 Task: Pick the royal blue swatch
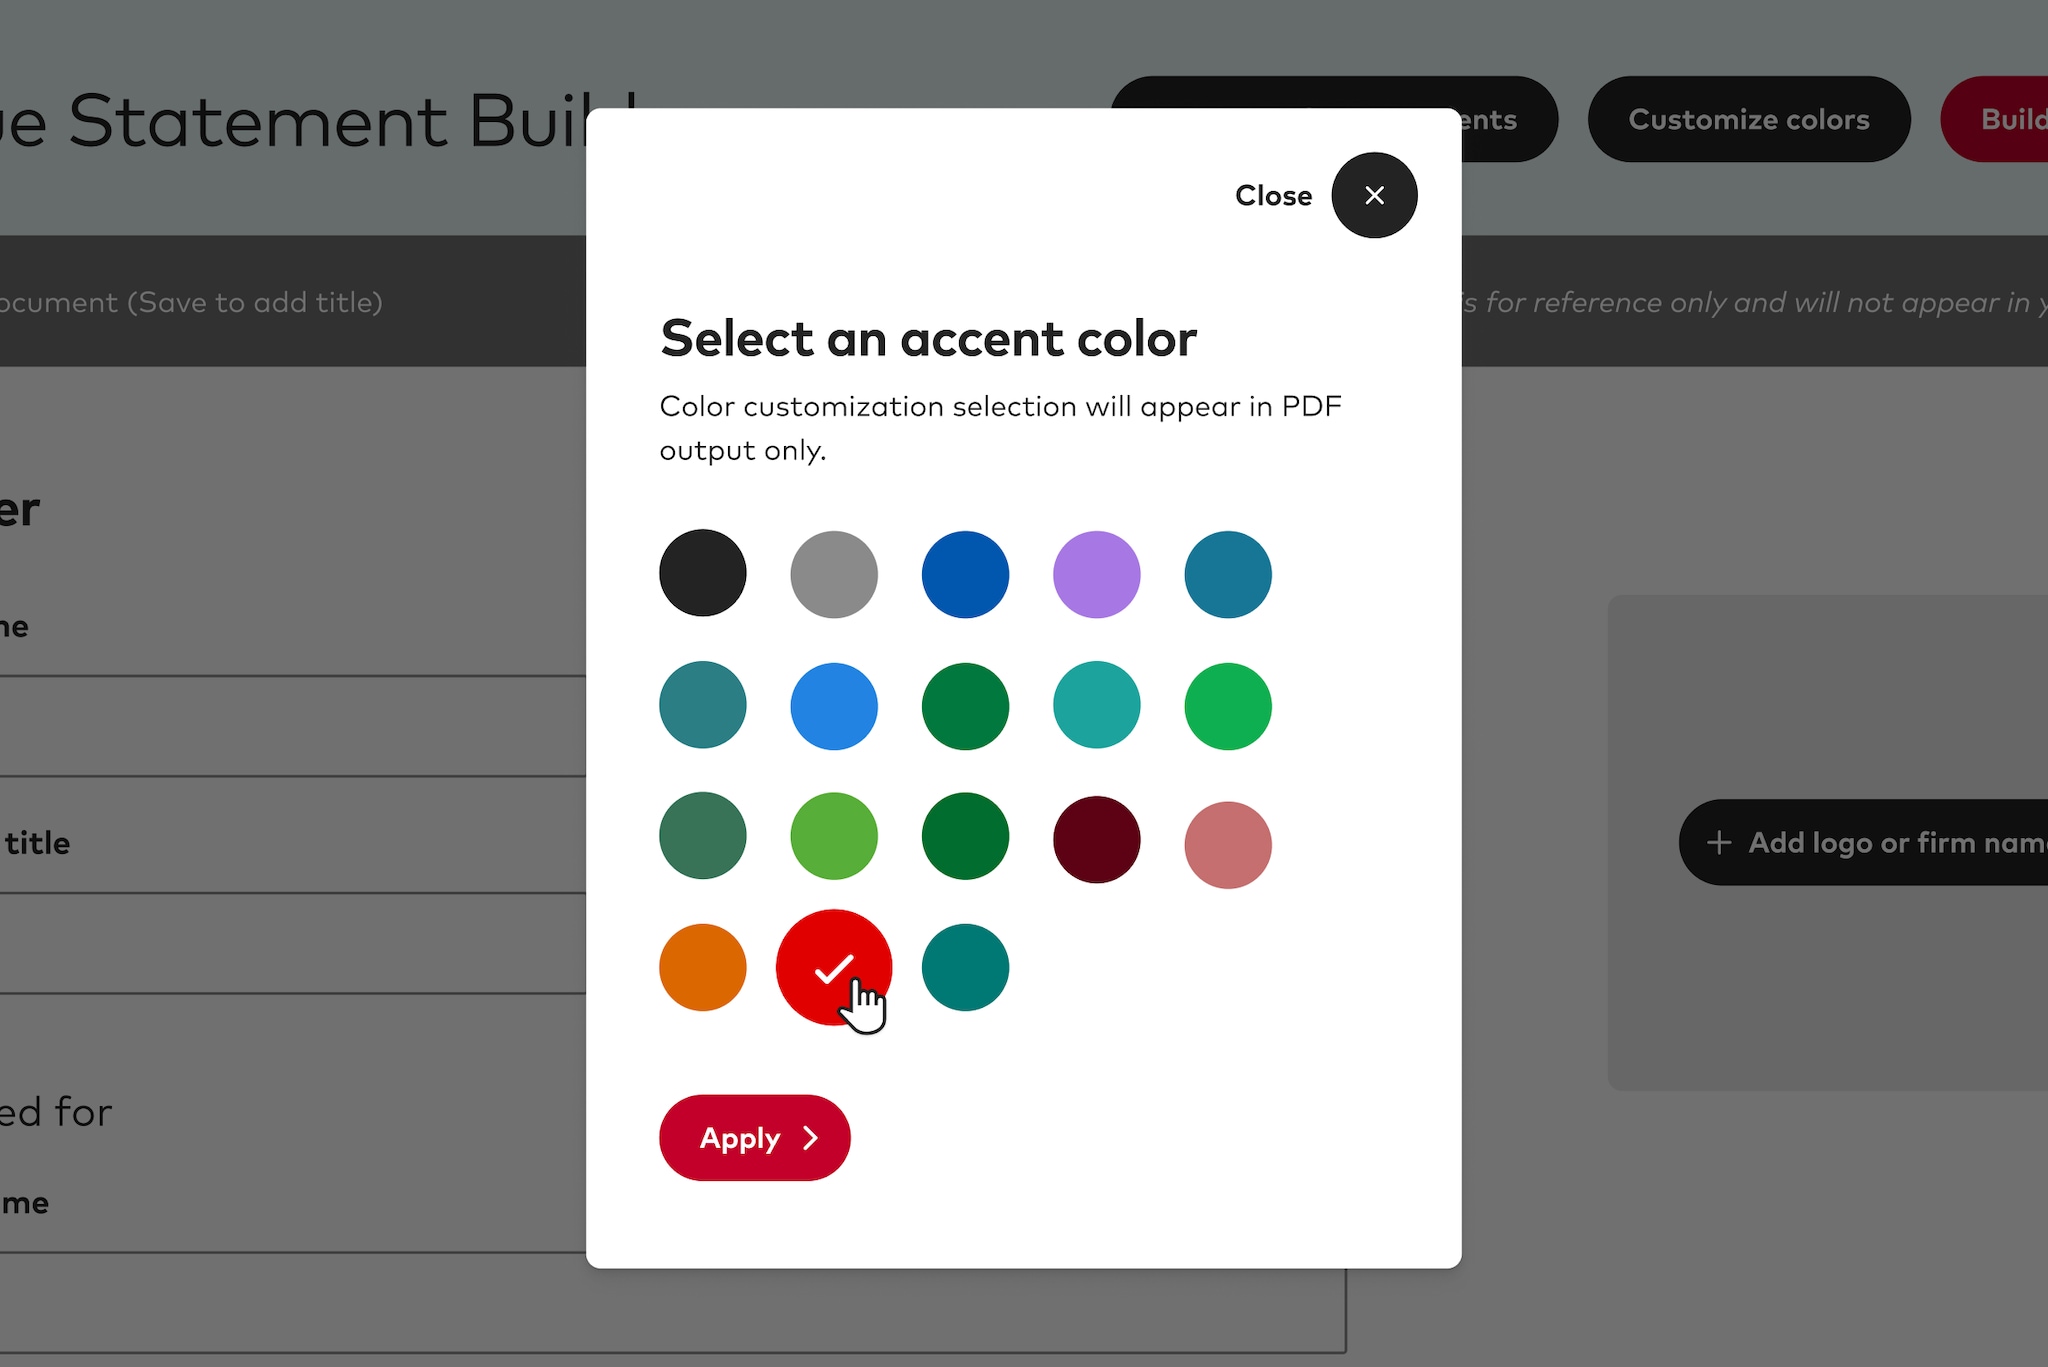point(965,574)
